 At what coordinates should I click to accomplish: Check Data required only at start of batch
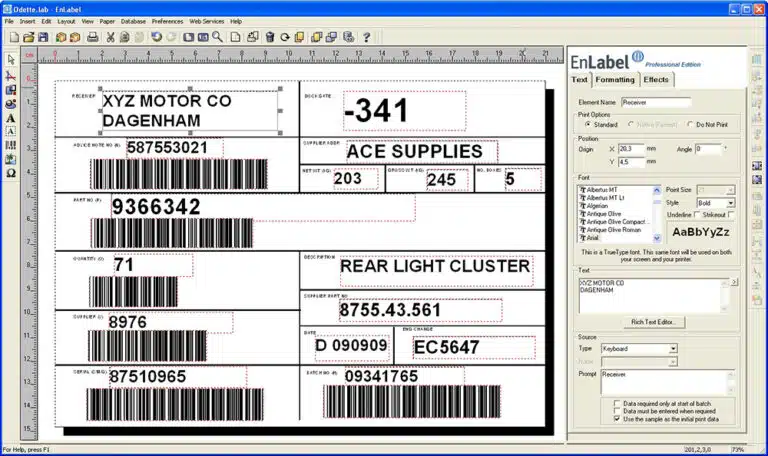coord(617,403)
